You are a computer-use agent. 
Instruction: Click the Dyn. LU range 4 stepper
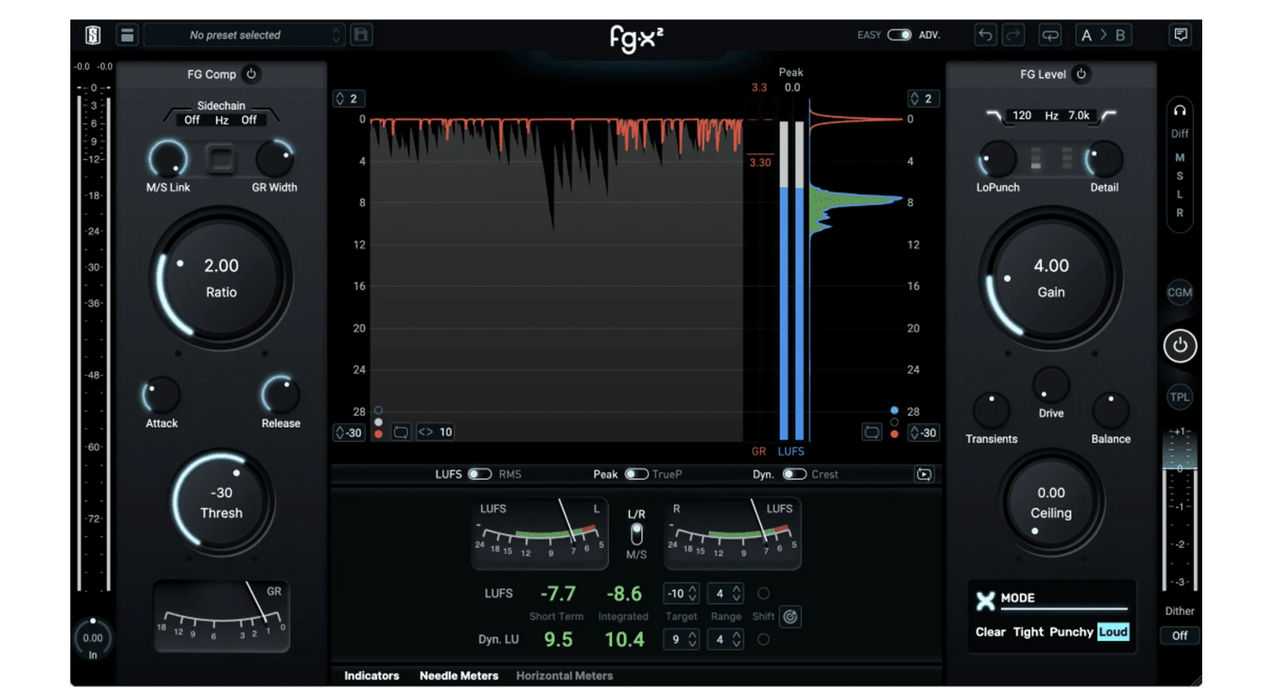click(725, 639)
